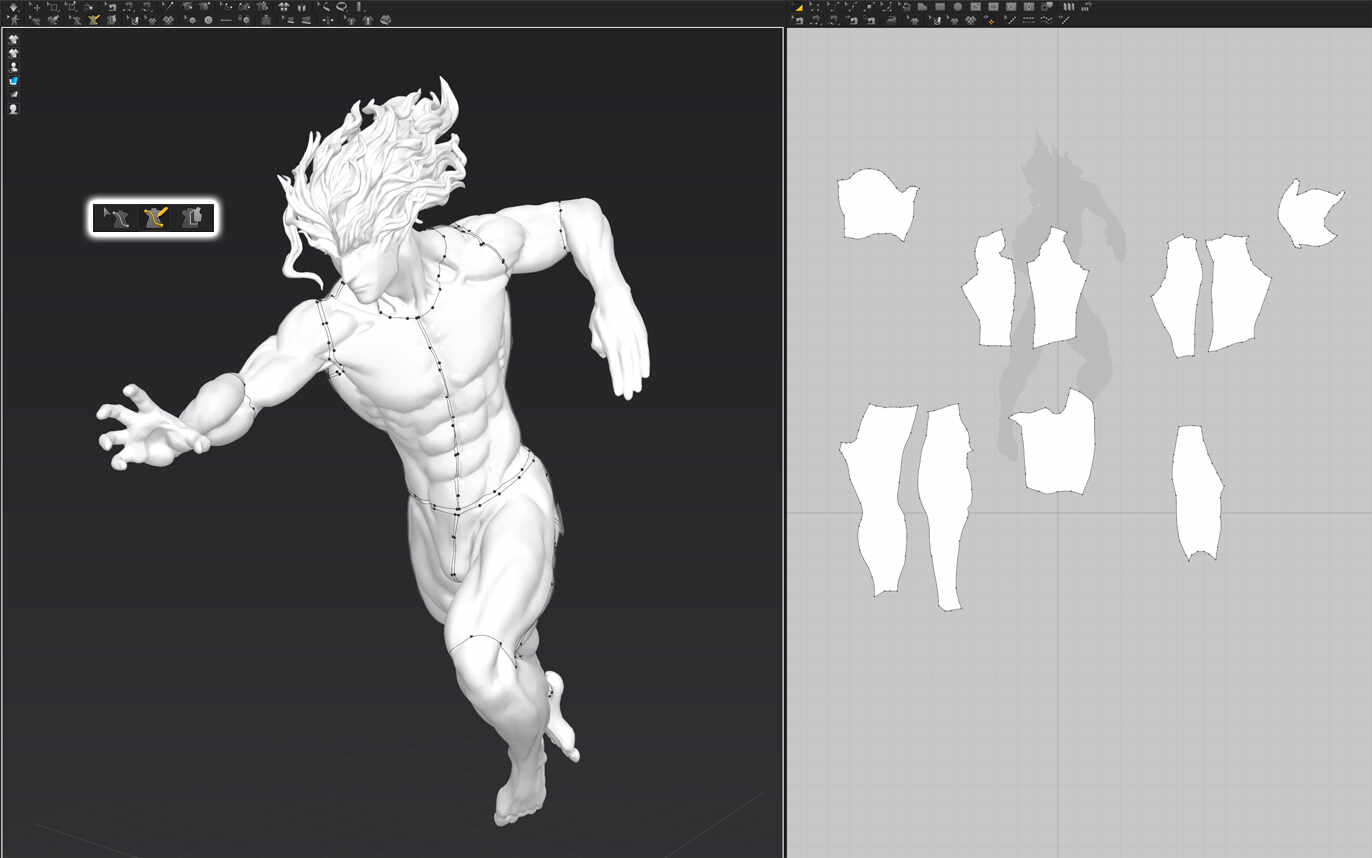Select the Rectangle pattern tool in 2D toolbar
This screenshot has height=858, width=1372.
coord(940,7)
